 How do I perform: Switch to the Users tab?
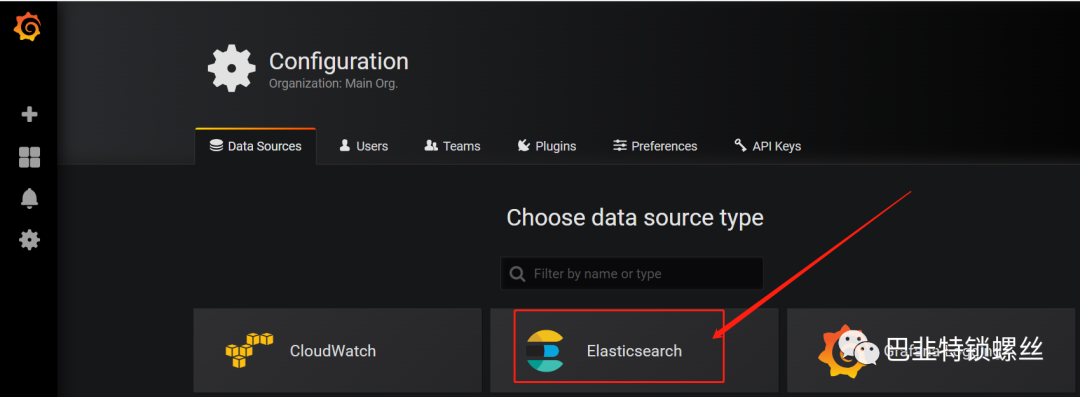tap(364, 146)
